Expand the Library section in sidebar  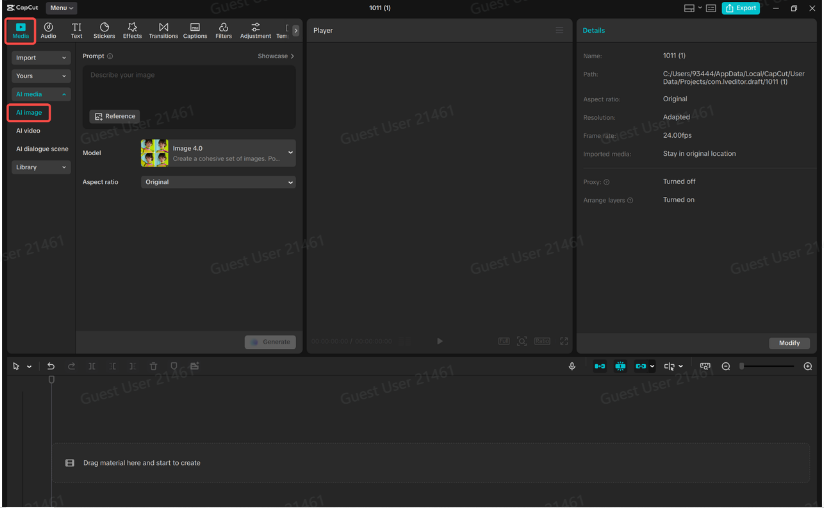(40, 167)
